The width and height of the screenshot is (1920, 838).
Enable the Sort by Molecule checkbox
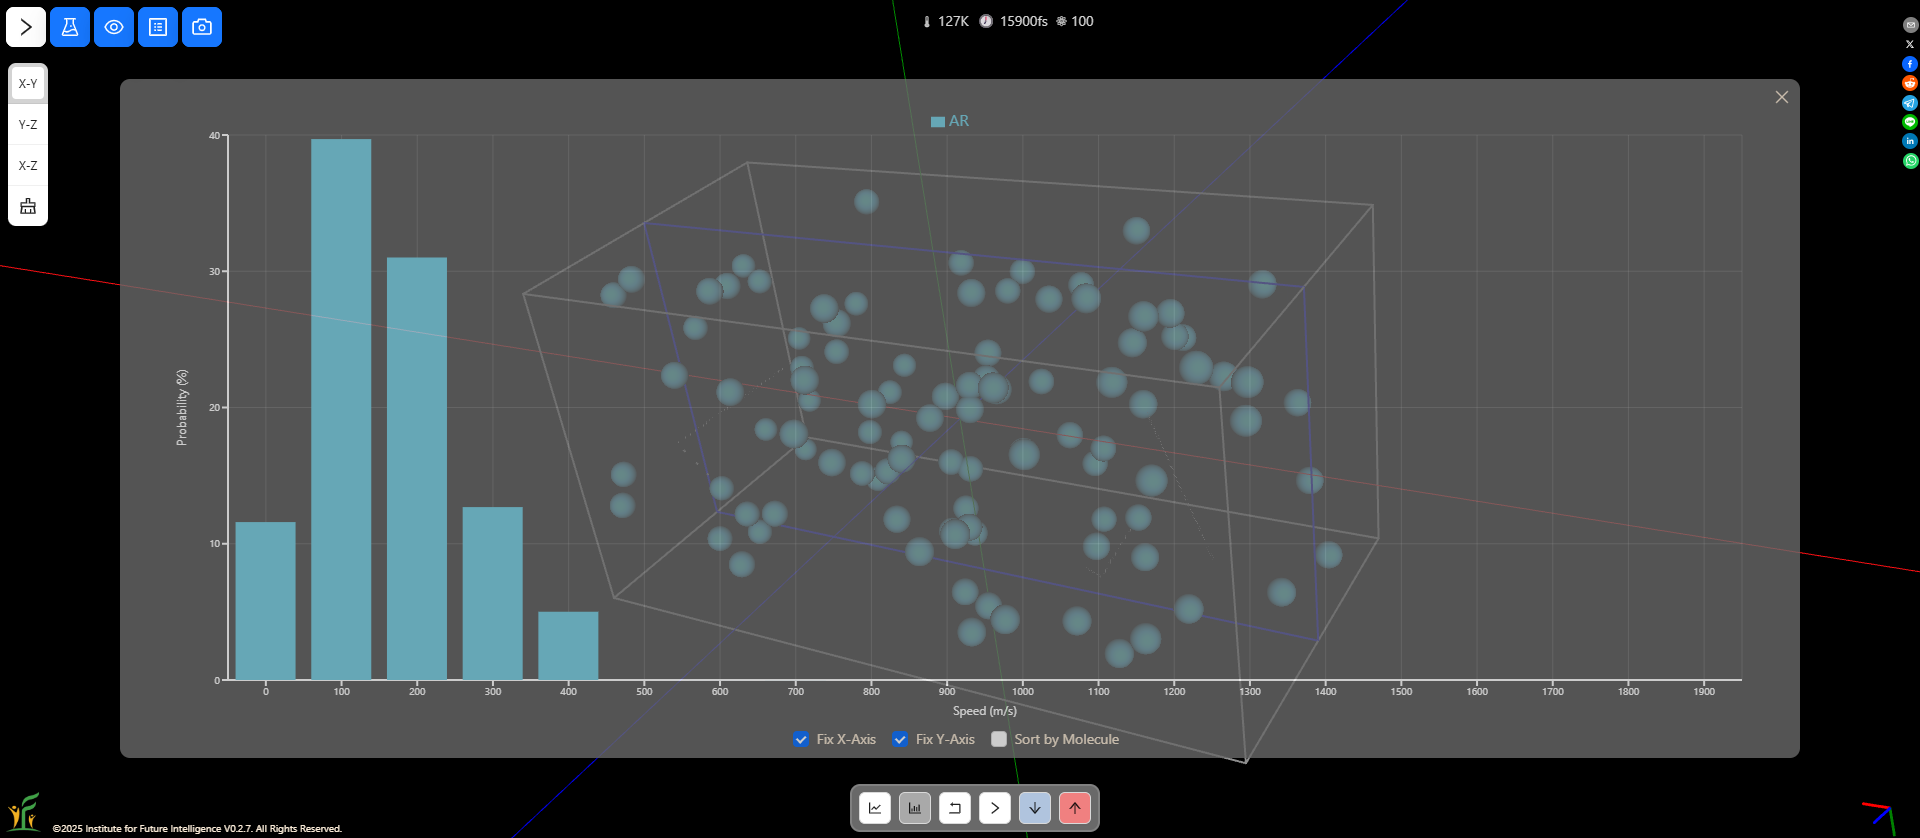999,739
